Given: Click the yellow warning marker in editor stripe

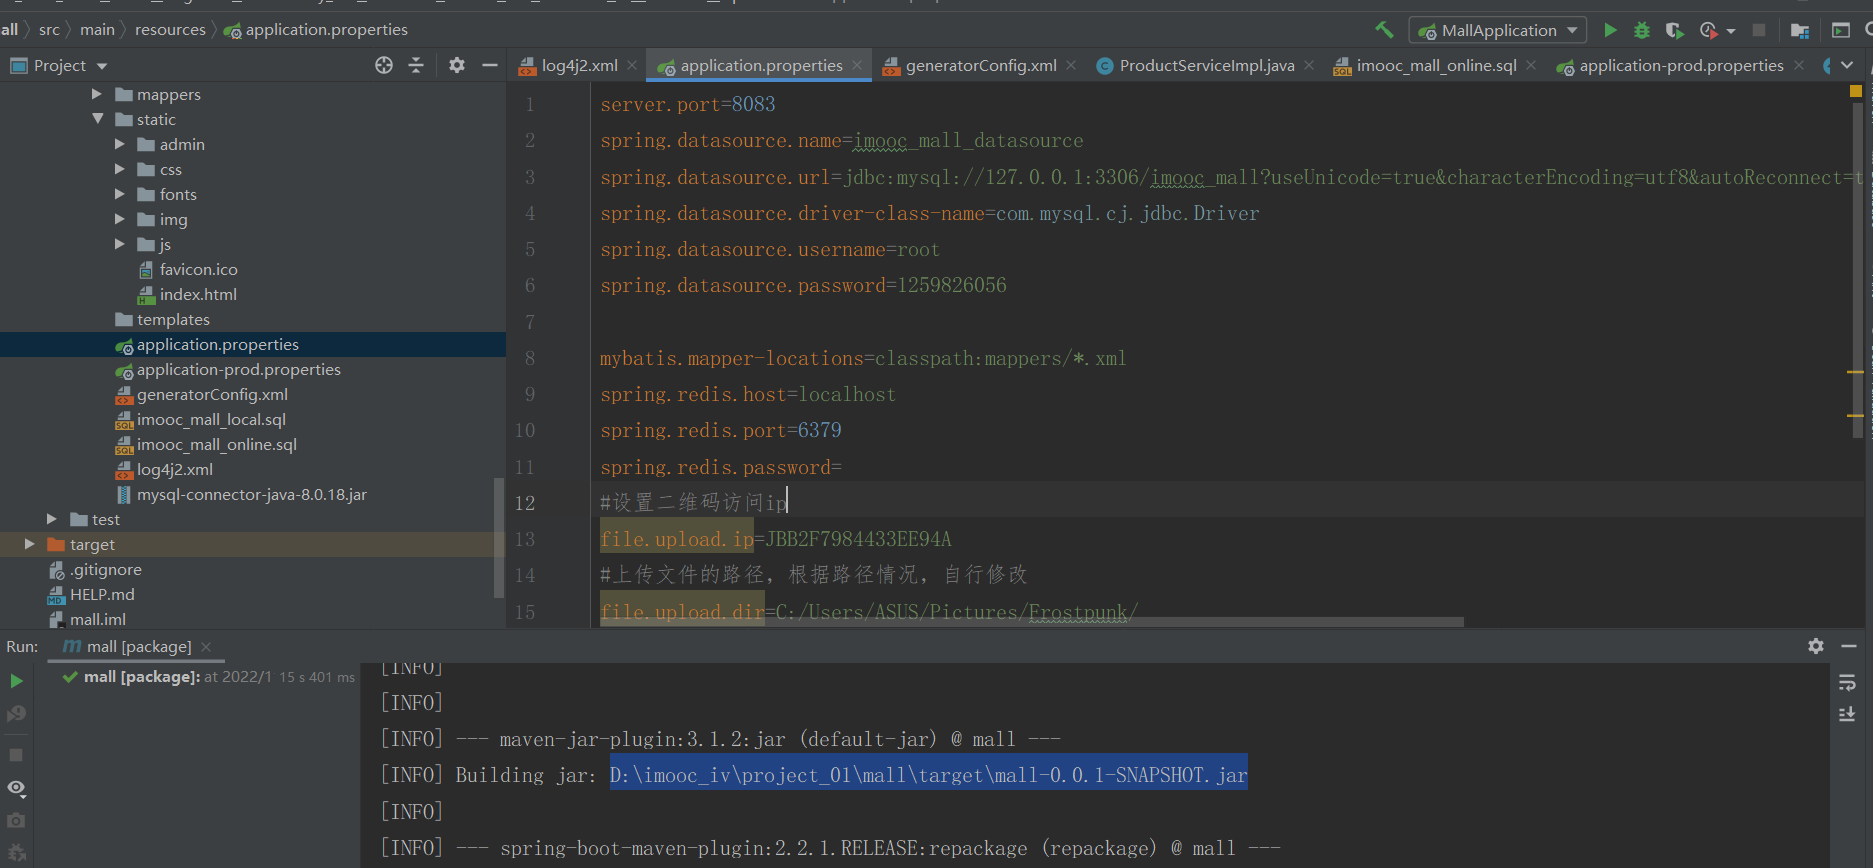Looking at the screenshot, I should point(1856,91).
